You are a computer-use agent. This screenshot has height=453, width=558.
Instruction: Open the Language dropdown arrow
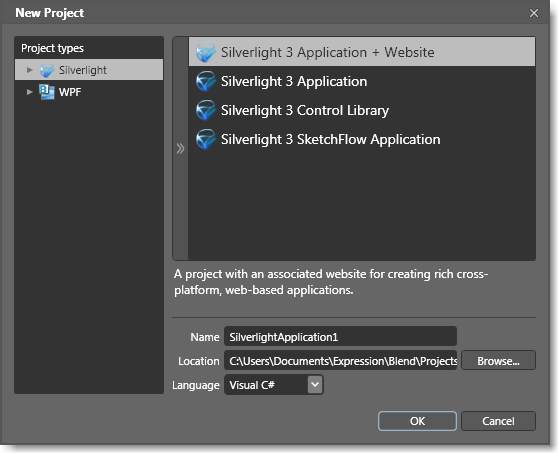click(x=315, y=385)
